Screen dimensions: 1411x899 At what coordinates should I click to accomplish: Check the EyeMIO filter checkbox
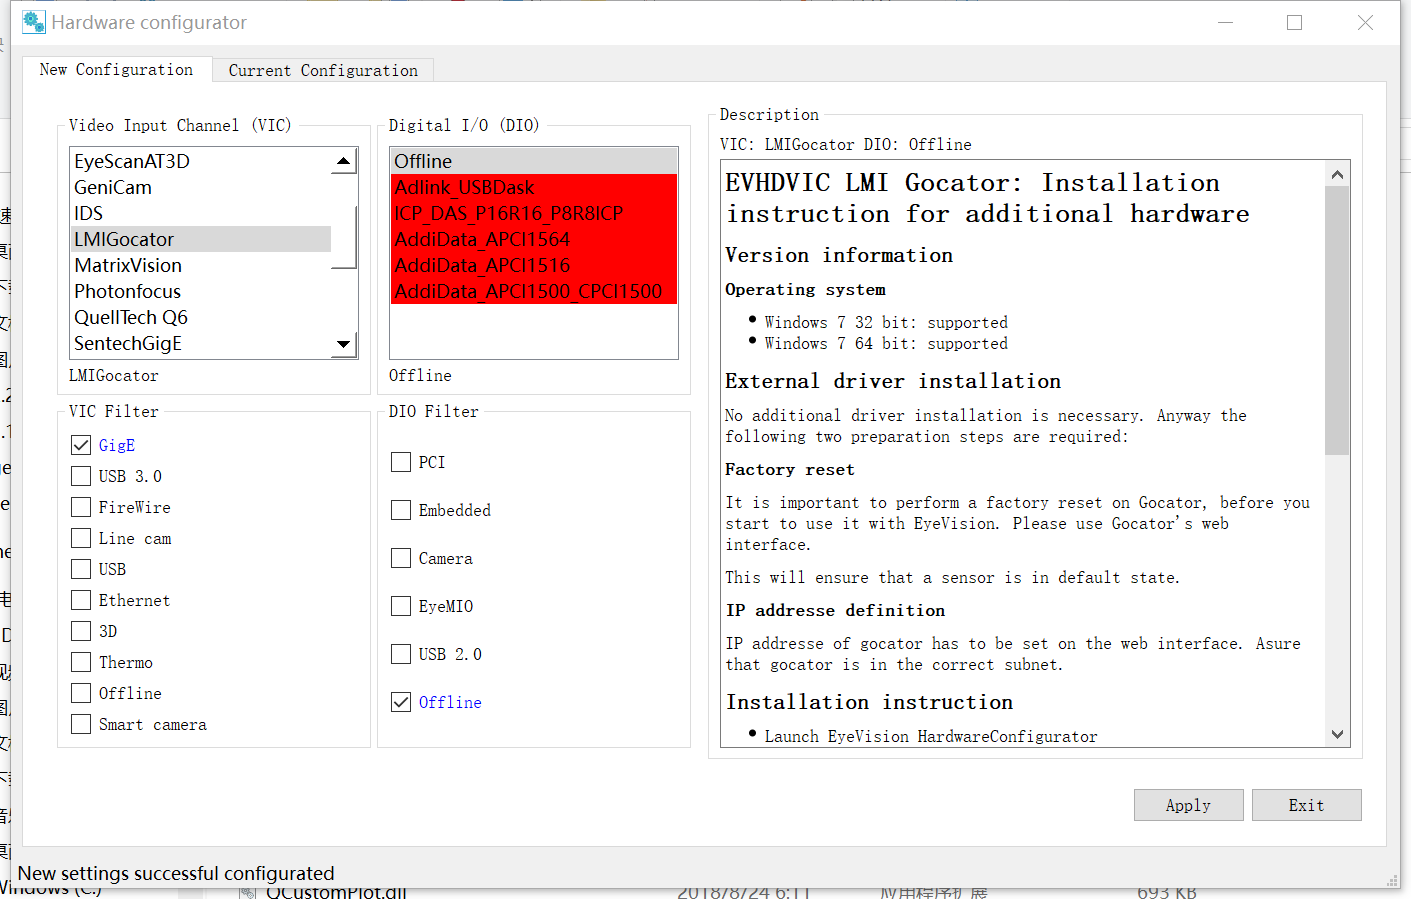pos(401,606)
